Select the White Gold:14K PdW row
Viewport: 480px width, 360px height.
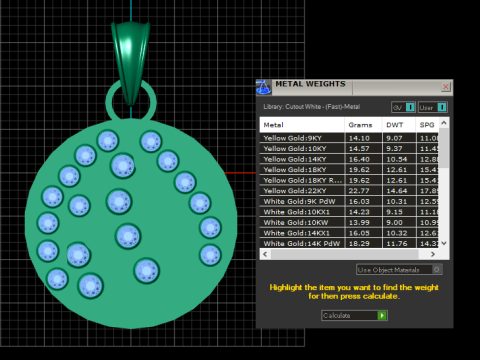(349, 243)
